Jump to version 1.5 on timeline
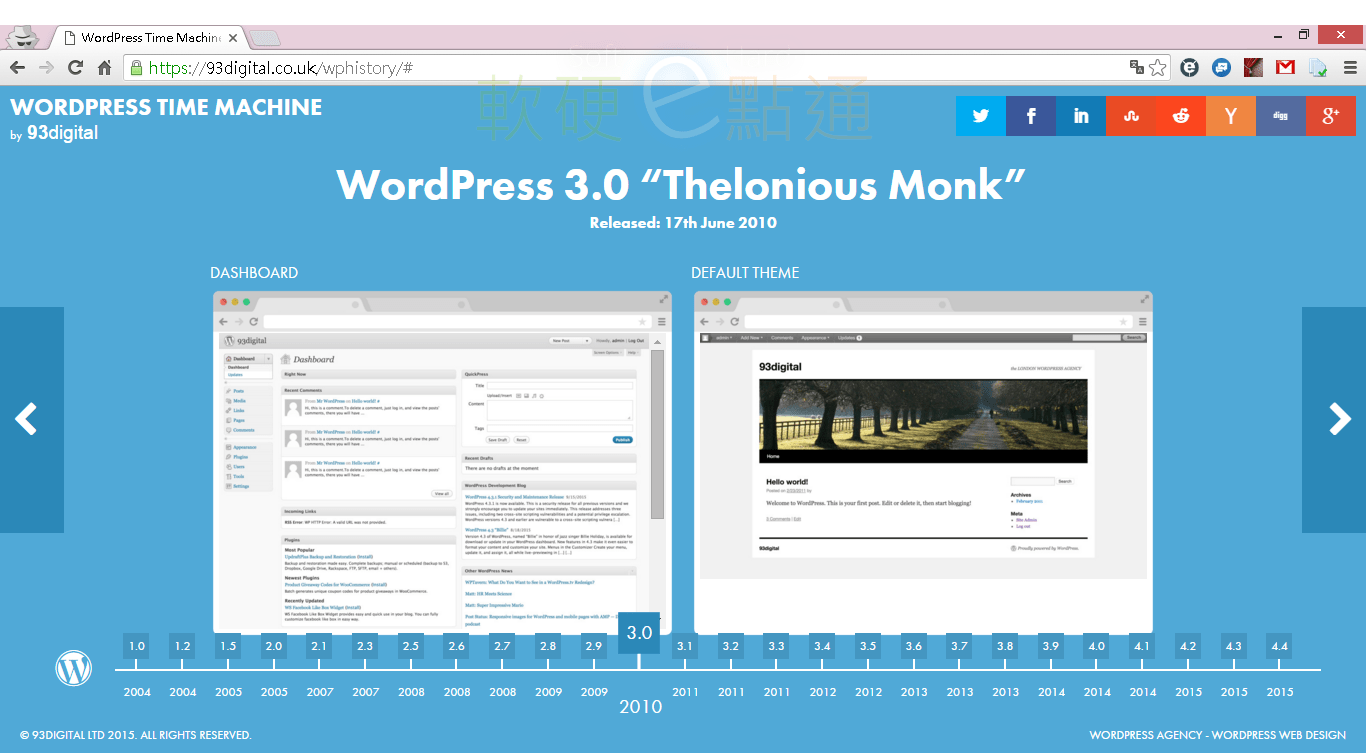The image size is (1366, 753). point(228,646)
